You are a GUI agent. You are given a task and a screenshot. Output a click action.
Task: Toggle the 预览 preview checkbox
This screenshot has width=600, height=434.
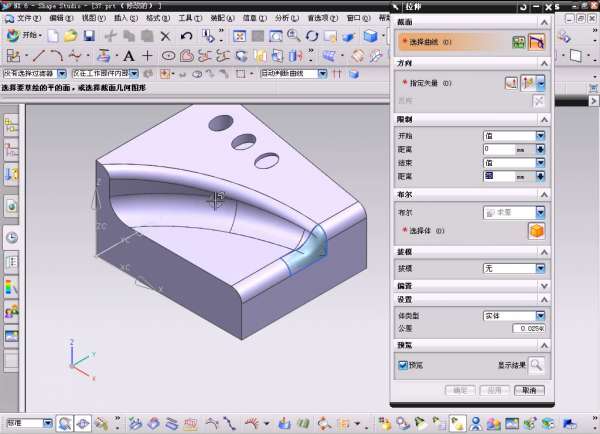click(403, 365)
